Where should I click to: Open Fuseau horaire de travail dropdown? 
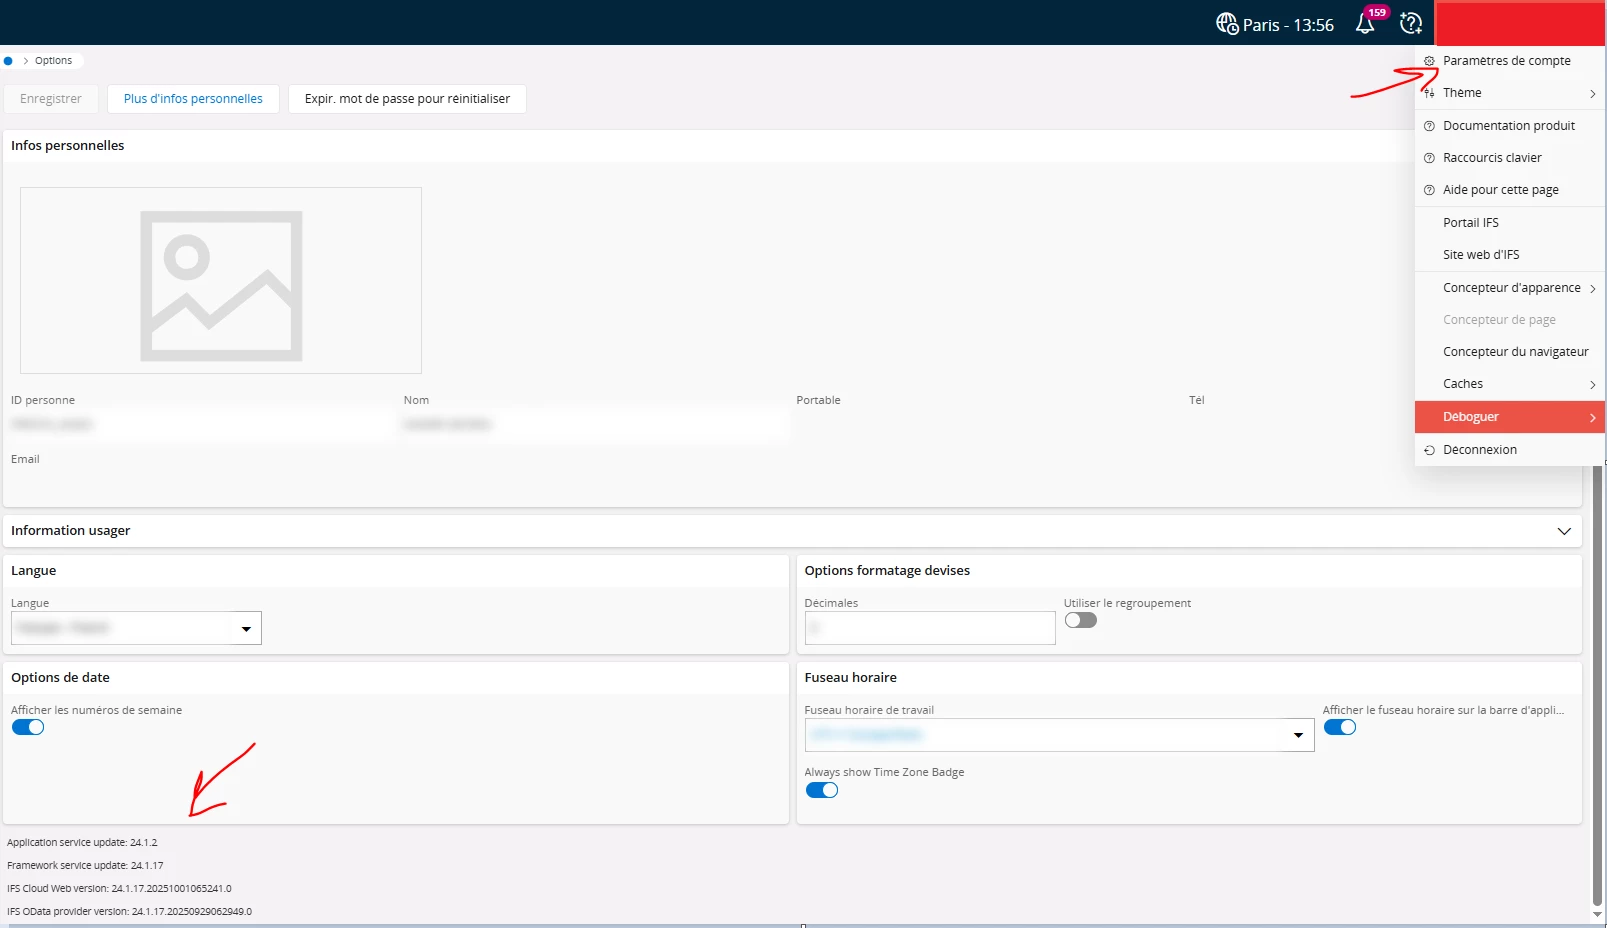pyautogui.click(x=1298, y=736)
